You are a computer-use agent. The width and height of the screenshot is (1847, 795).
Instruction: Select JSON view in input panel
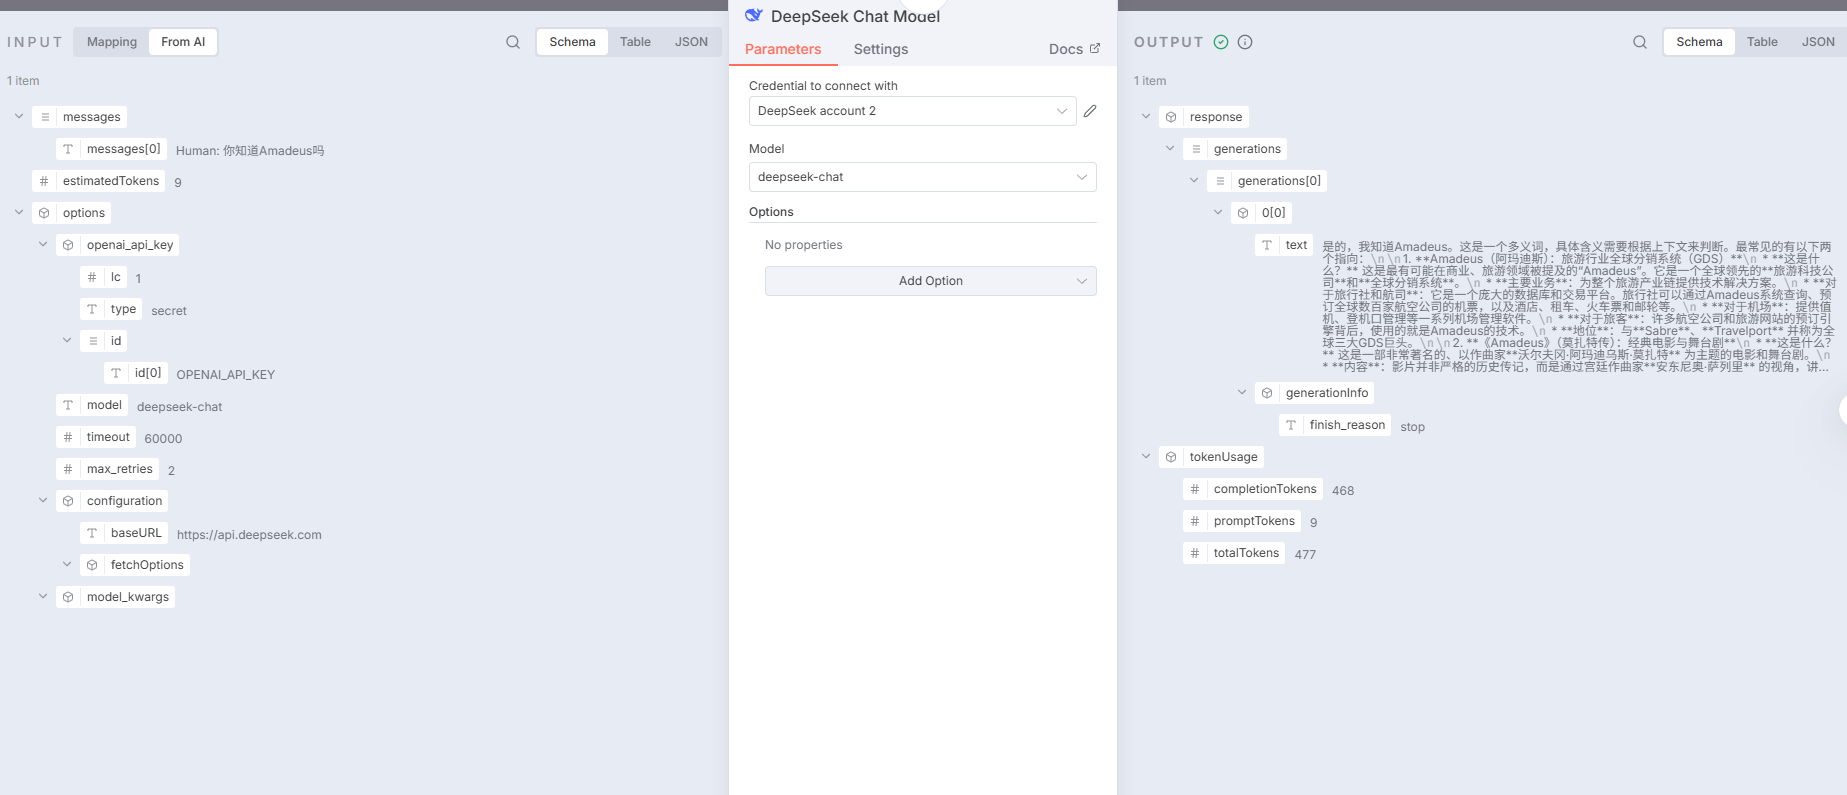pos(691,42)
